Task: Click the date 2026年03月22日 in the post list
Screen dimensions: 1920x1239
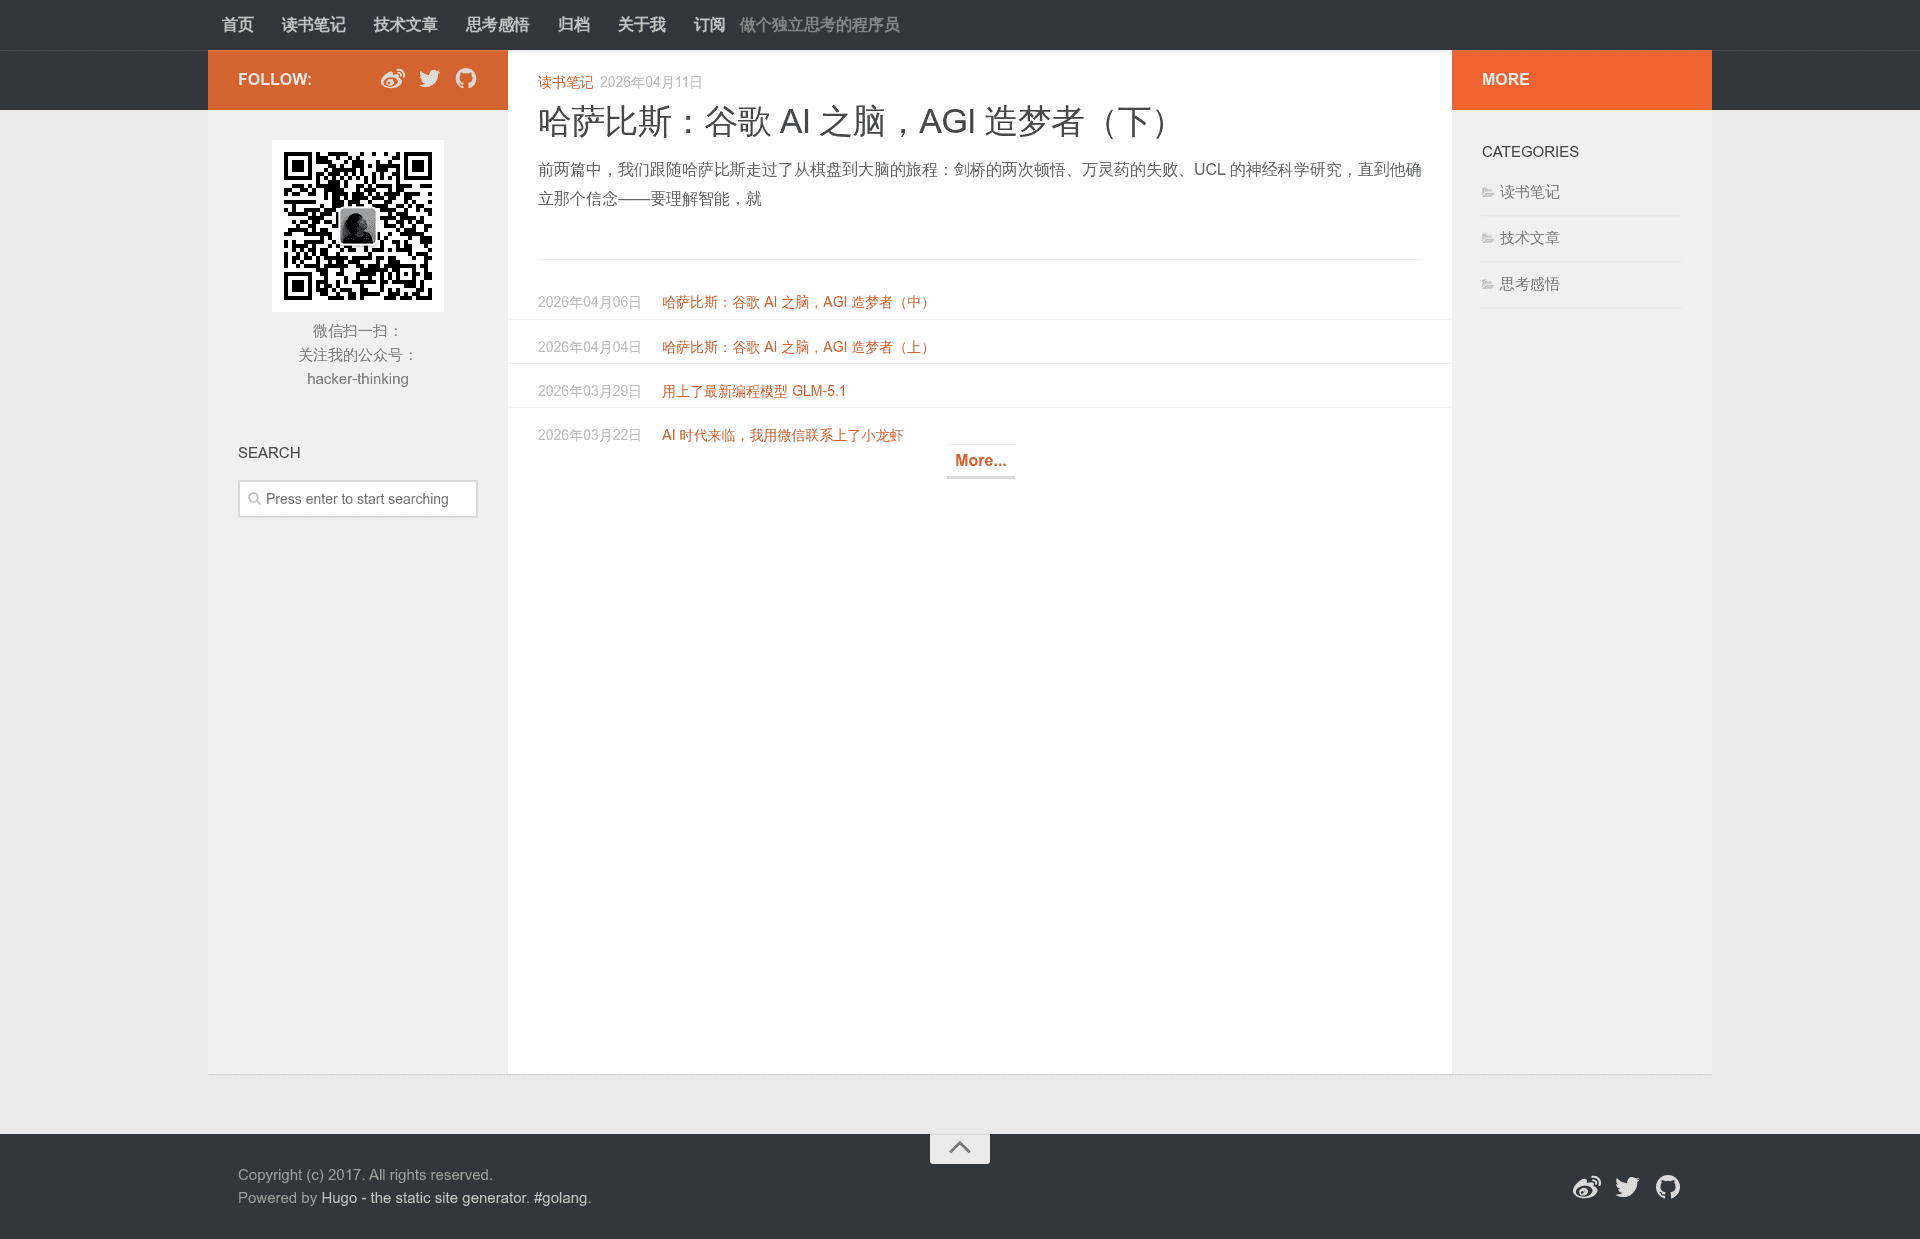Action: point(590,435)
